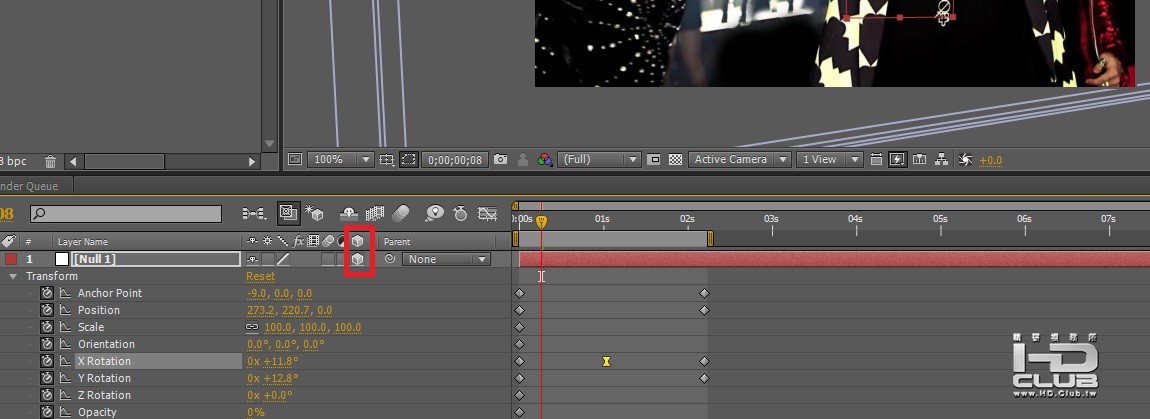The width and height of the screenshot is (1150, 419).
Task: Click the Draft 3D icon
Action: [315, 214]
